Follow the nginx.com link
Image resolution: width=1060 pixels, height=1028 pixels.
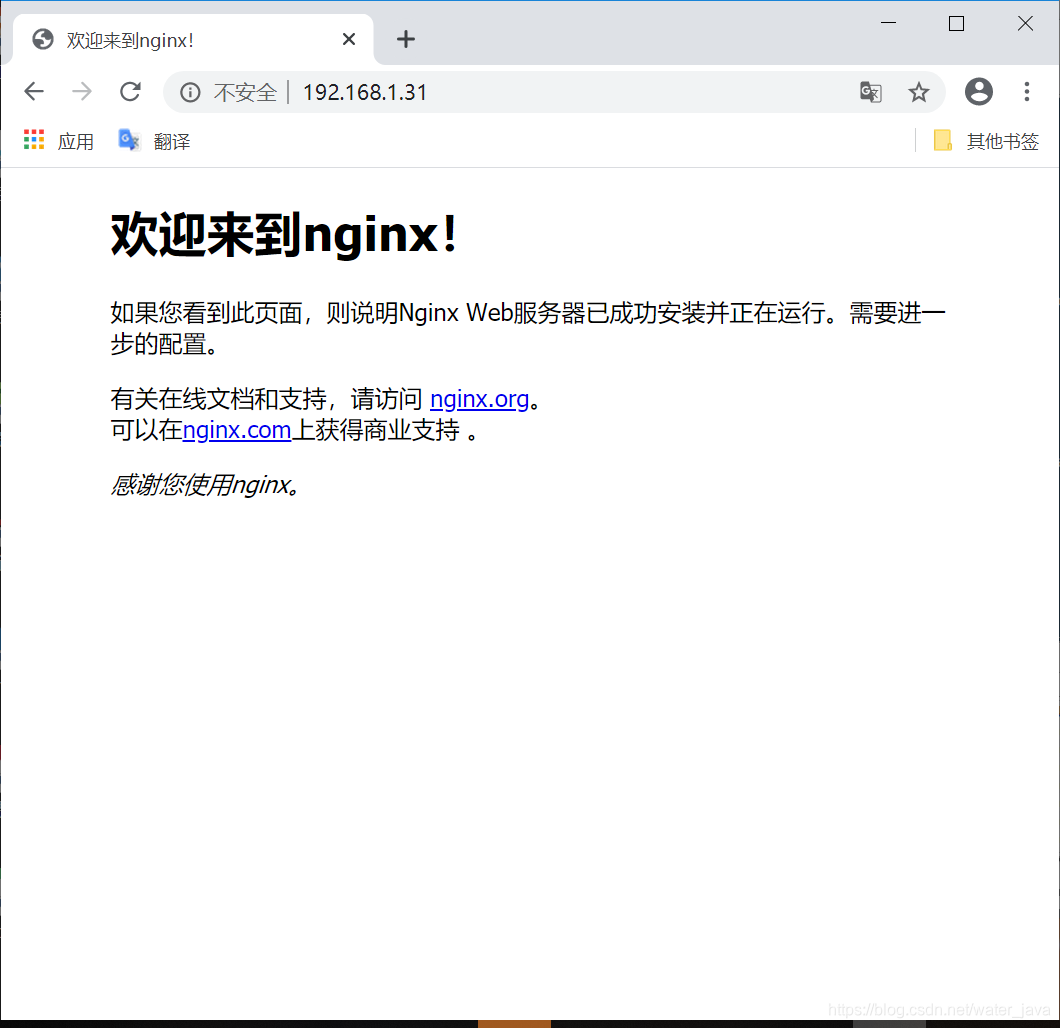pos(237,430)
